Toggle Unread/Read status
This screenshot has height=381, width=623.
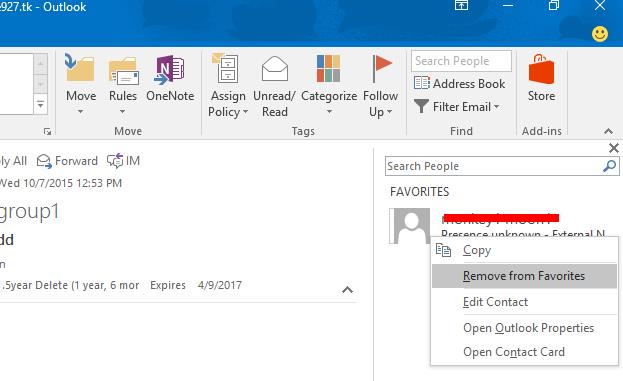(x=274, y=86)
